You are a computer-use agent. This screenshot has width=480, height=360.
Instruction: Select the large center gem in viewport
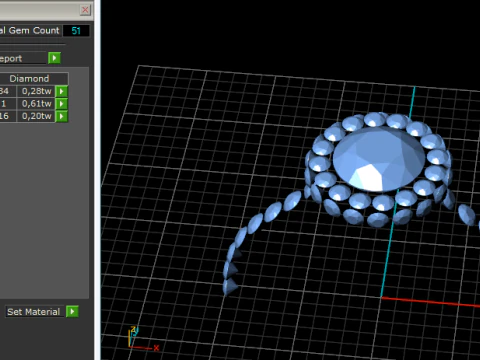coord(379,159)
